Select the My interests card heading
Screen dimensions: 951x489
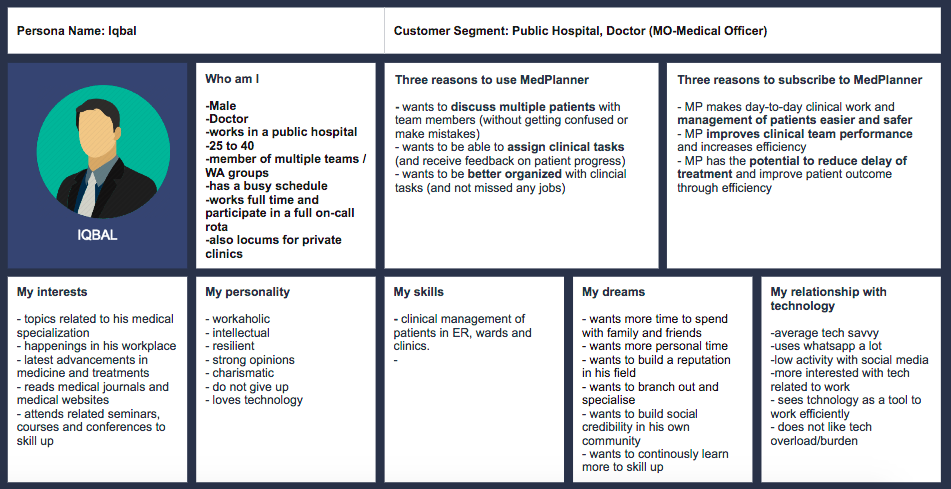[x=52, y=292]
